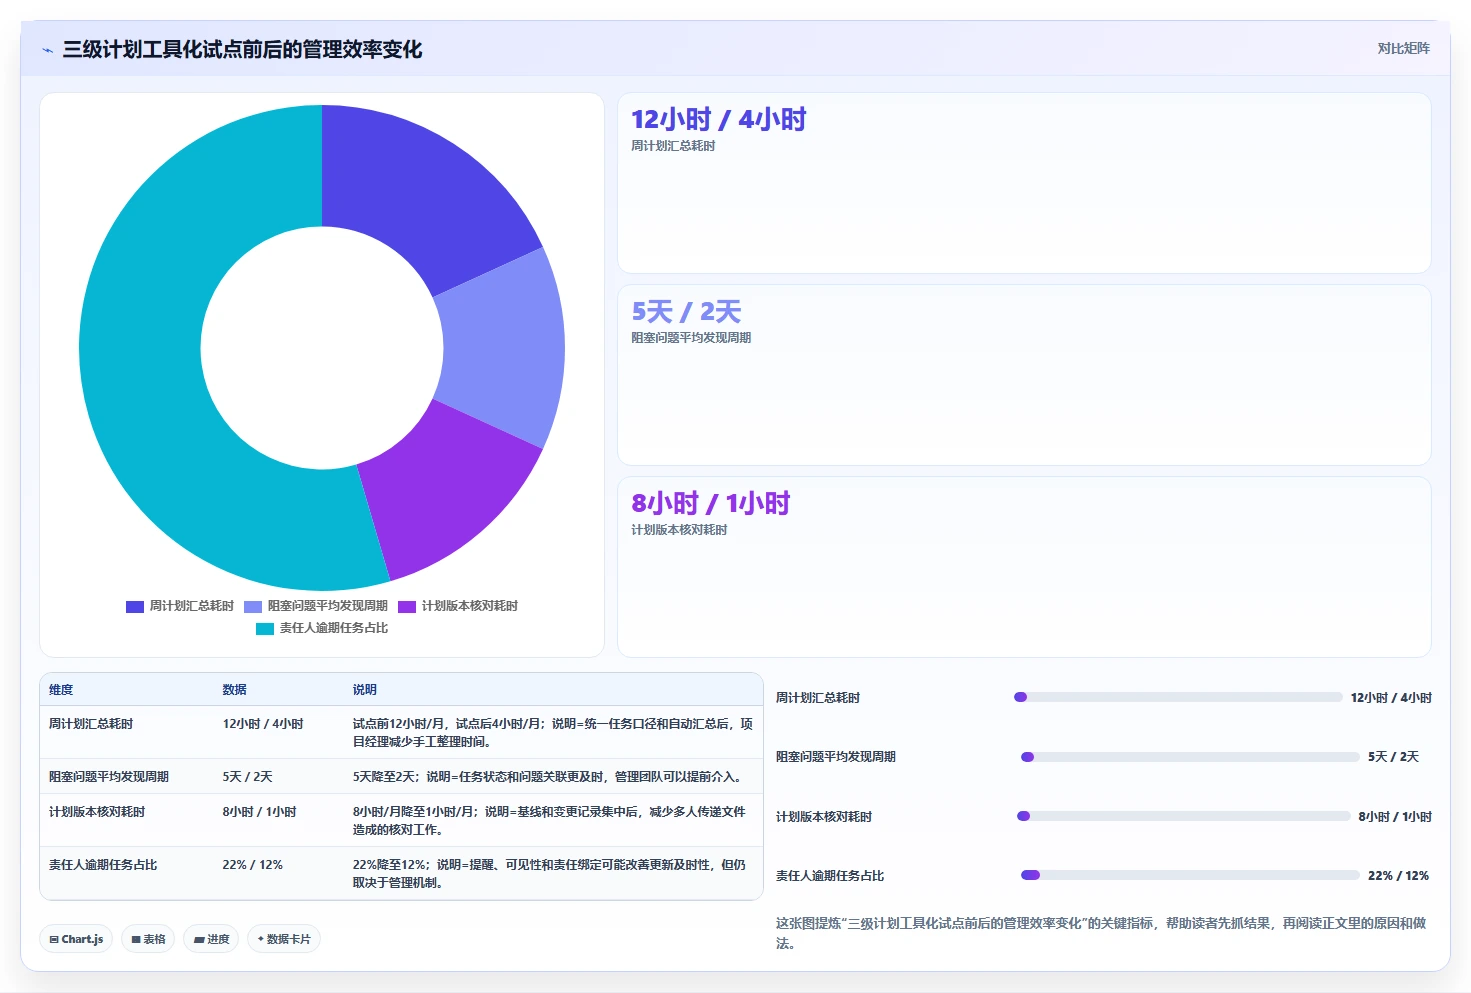Click table cell 责任人逾期任务占比

[x=103, y=865]
